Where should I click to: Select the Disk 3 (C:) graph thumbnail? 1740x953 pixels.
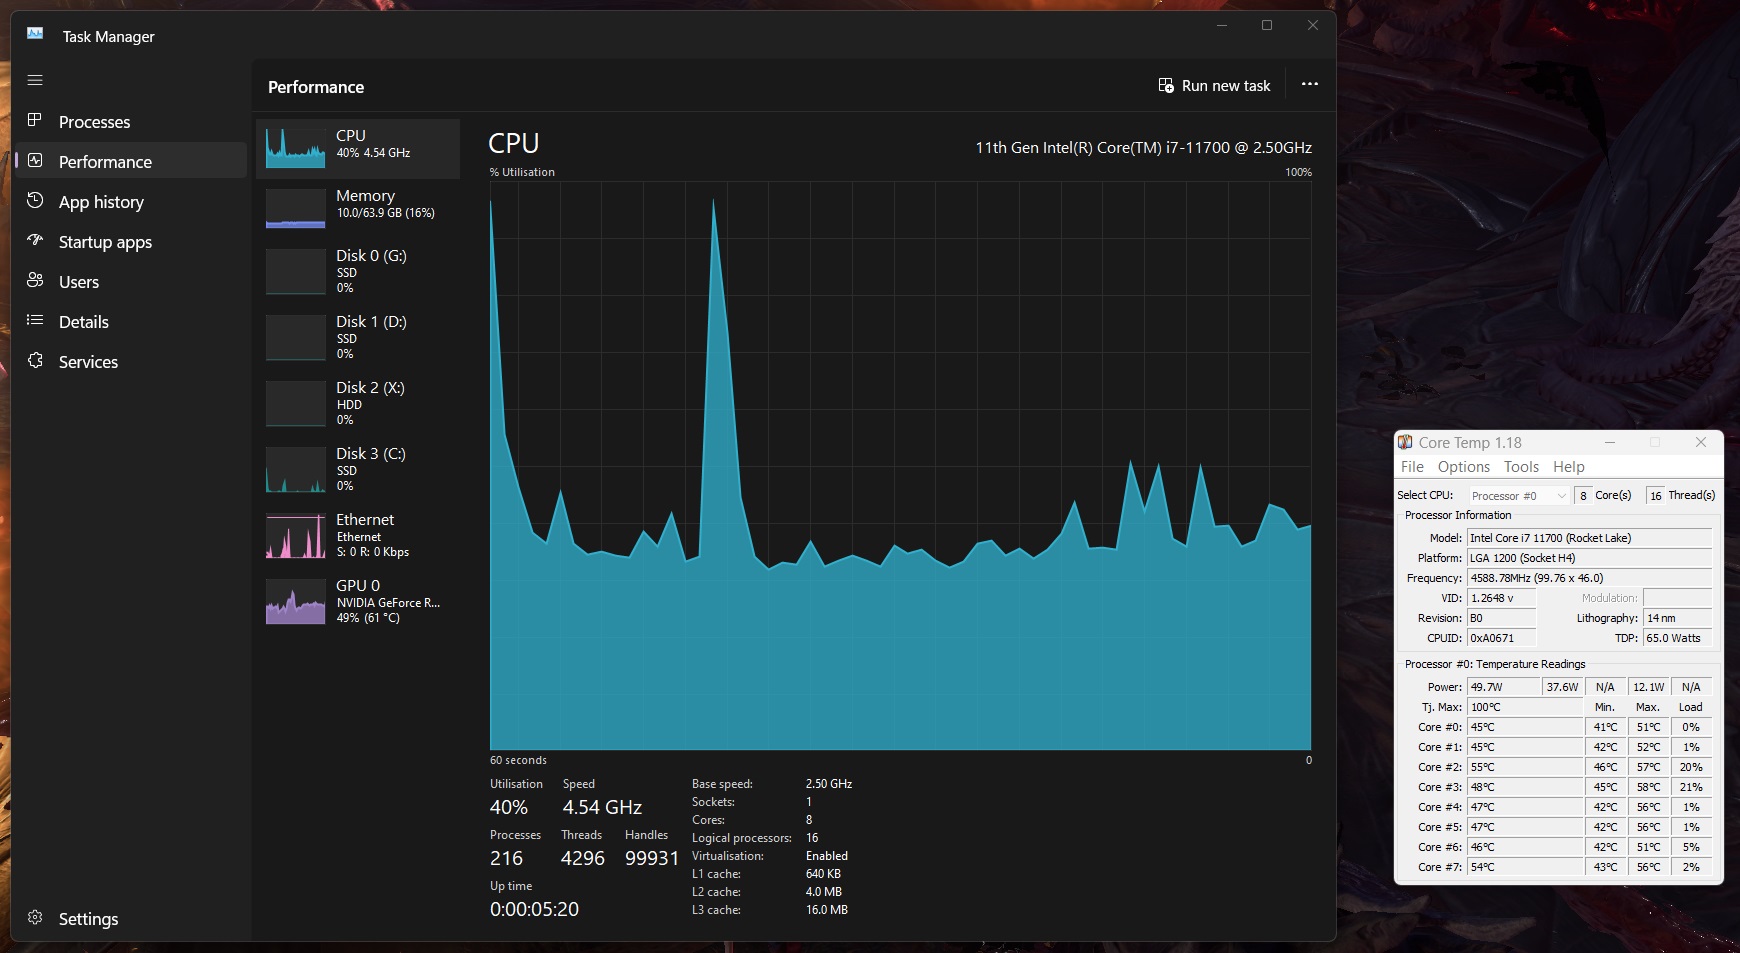click(296, 469)
